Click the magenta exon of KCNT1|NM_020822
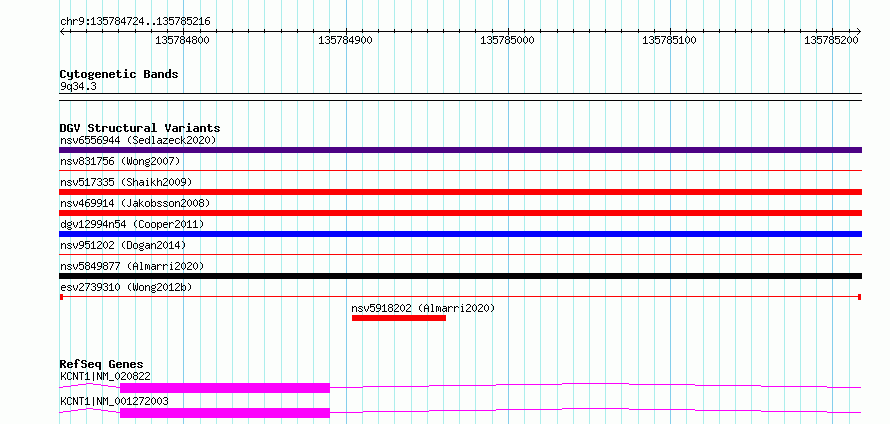 (x=225, y=388)
